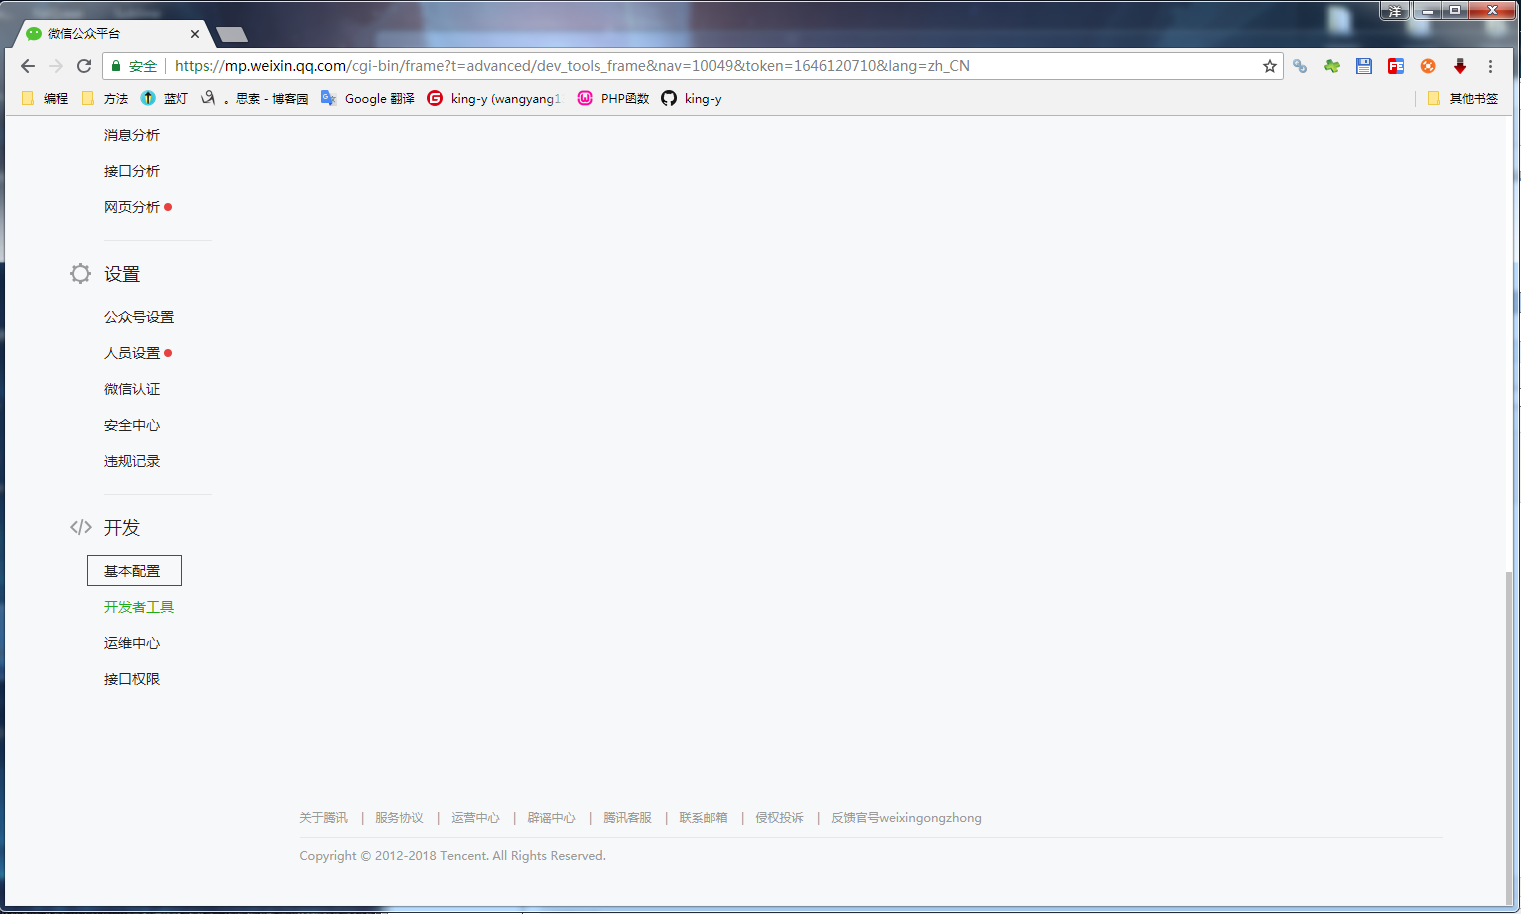Open the Chrome three-dot menu
Image resolution: width=1521 pixels, height=914 pixels.
tap(1490, 66)
